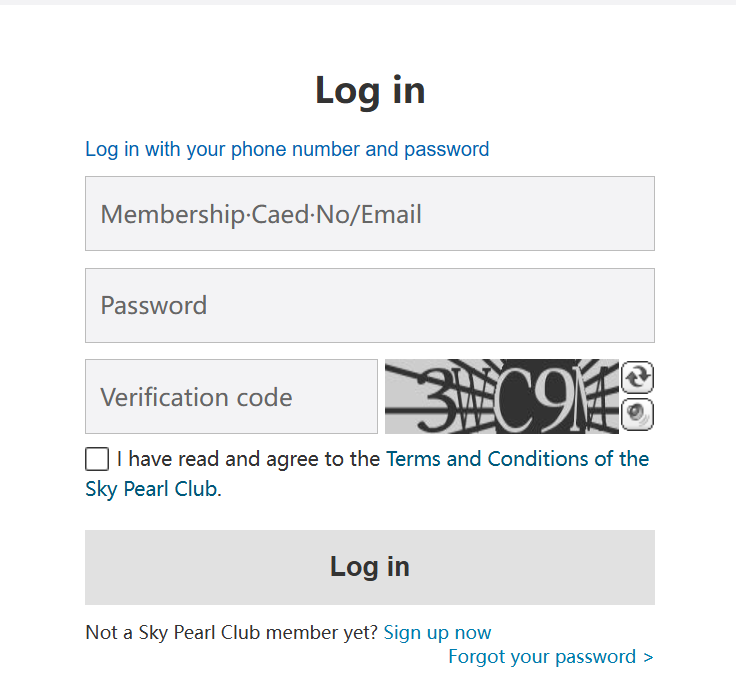The image size is (736, 699).
Task: Open the Sign up now link
Action: 437,633
